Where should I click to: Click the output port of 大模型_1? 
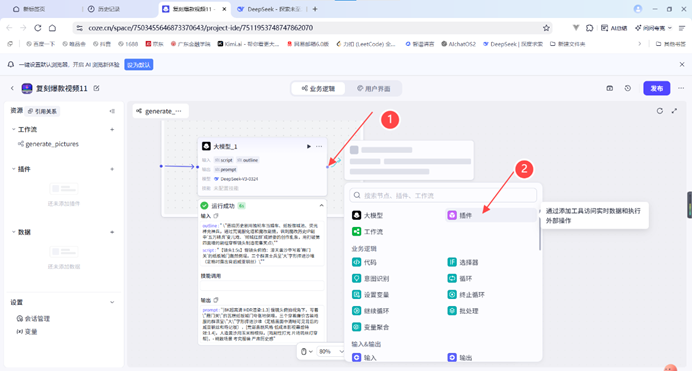coord(327,167)
